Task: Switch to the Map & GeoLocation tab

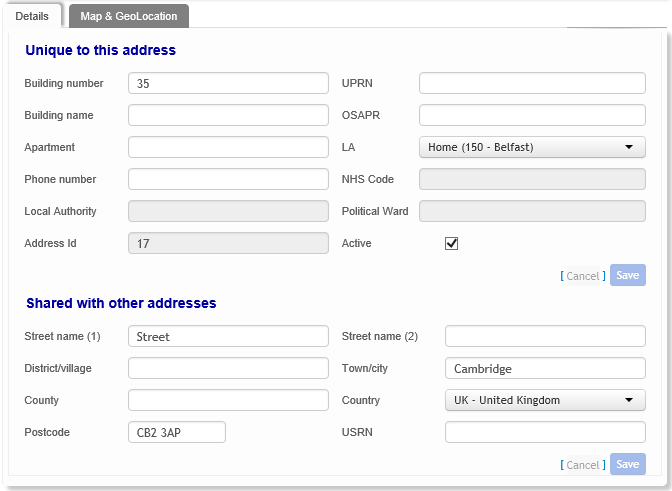Action: pos(128,16)
